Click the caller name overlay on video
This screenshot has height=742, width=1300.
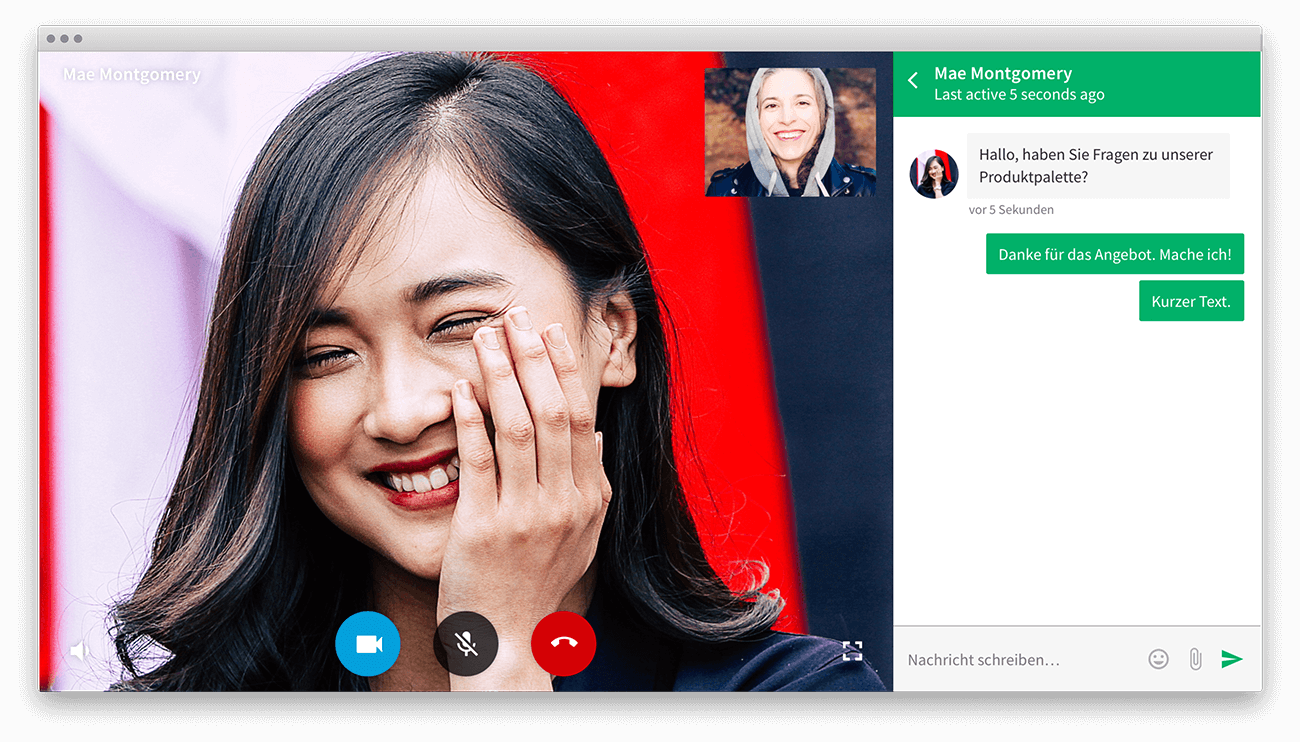pyautogui.click(x=132, y=75)
